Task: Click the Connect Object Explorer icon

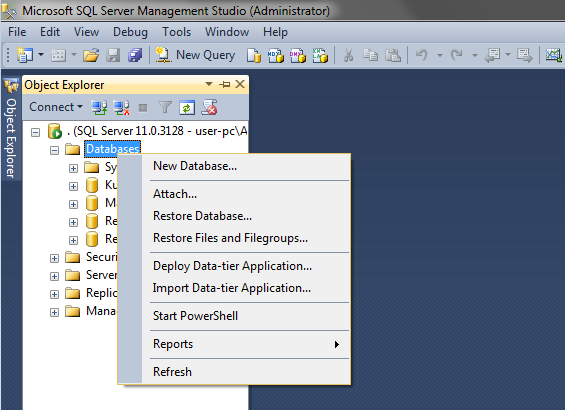Action: (x=99, y=107)
